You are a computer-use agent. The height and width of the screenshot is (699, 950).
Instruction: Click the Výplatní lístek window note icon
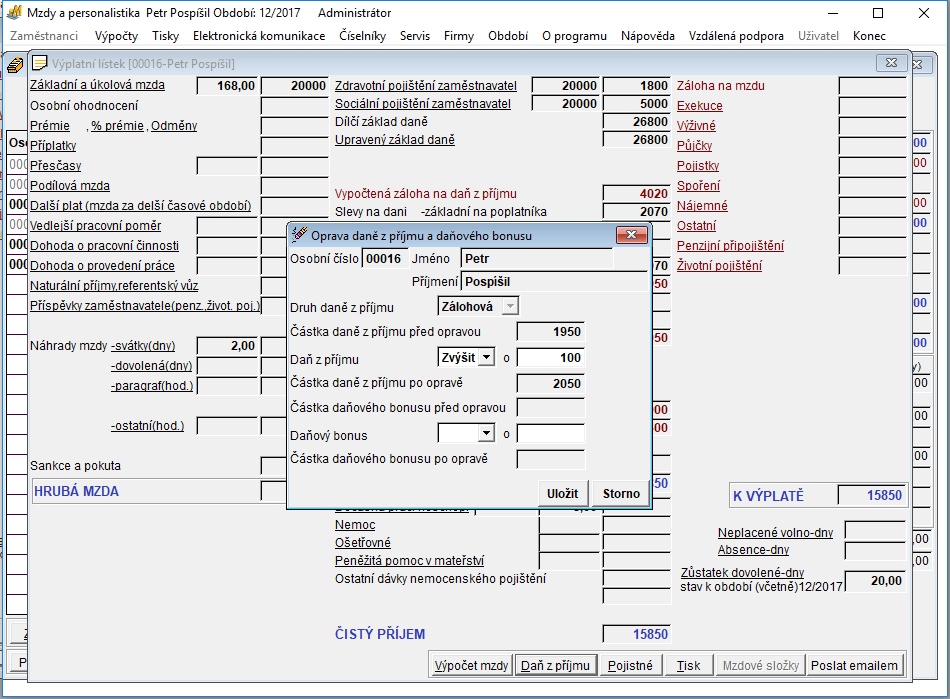[x=39, y=63]
